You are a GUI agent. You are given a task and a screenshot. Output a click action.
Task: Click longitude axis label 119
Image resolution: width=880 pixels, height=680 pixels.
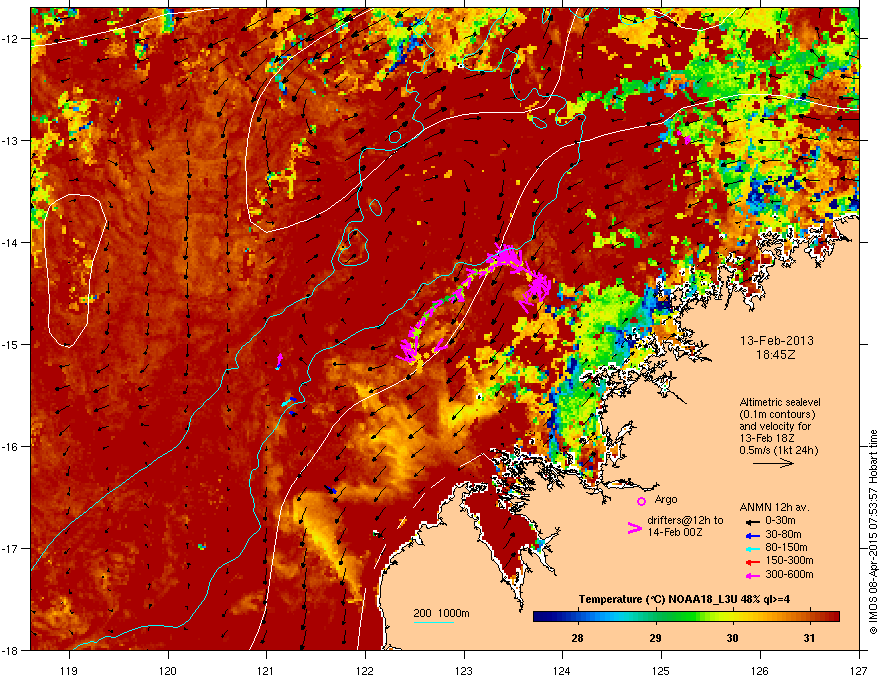(69, 670)
